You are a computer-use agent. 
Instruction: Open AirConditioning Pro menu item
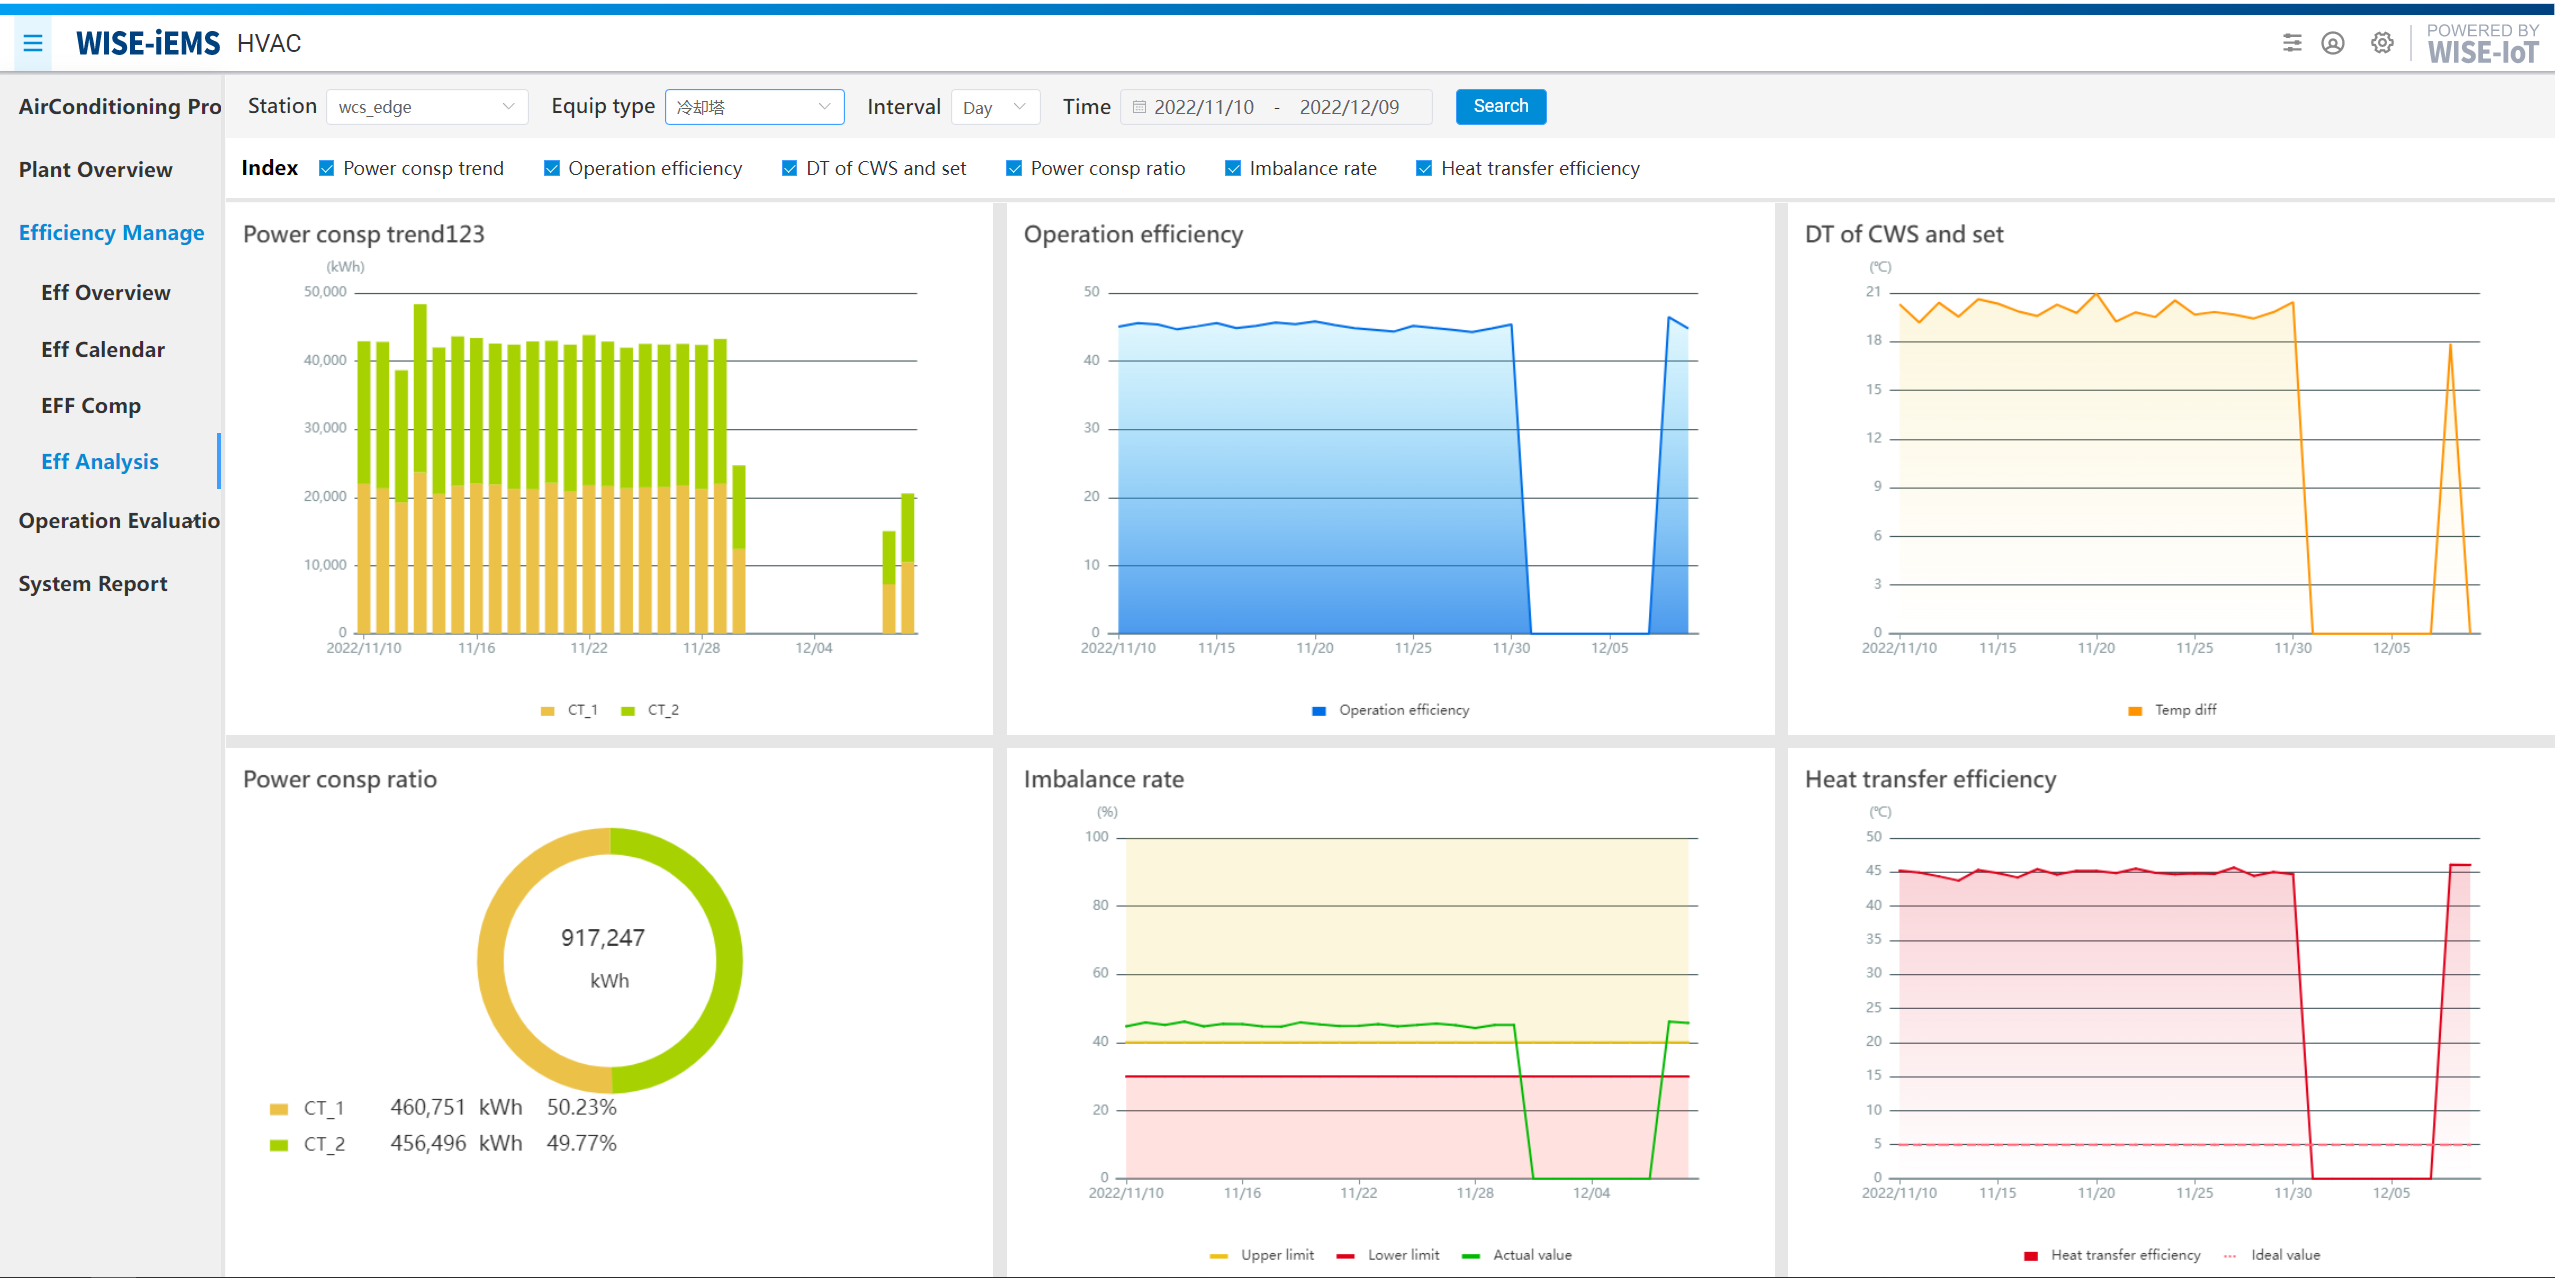[x=120, y=106]
